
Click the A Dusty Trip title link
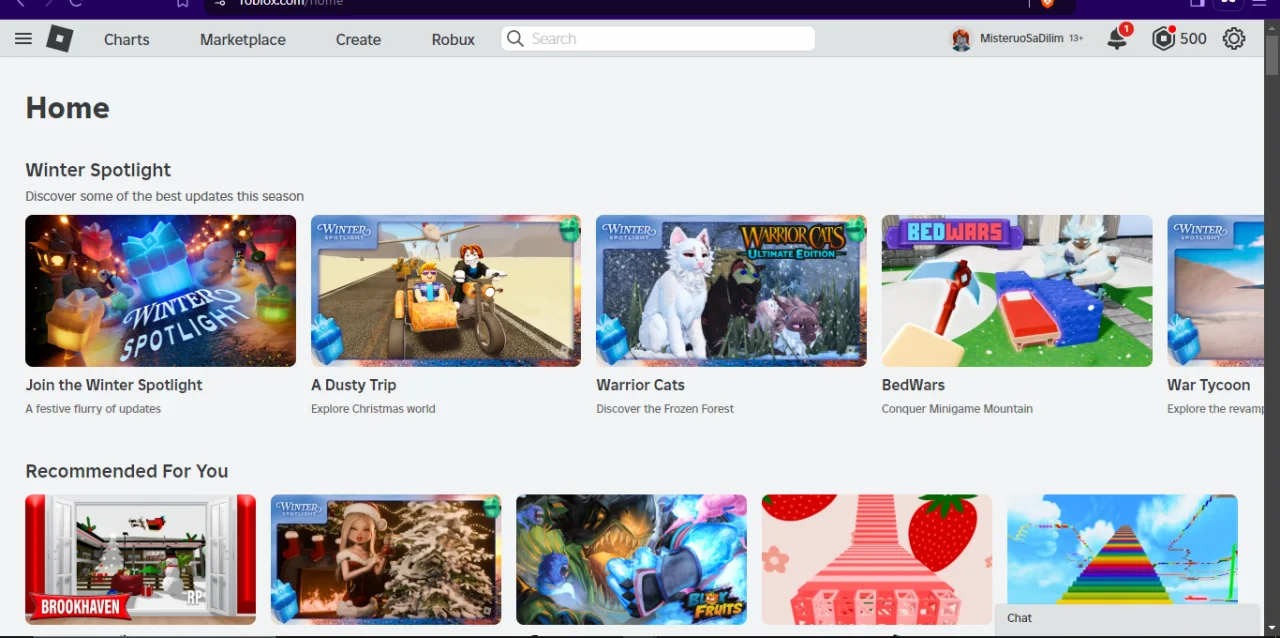pos(354,385)
